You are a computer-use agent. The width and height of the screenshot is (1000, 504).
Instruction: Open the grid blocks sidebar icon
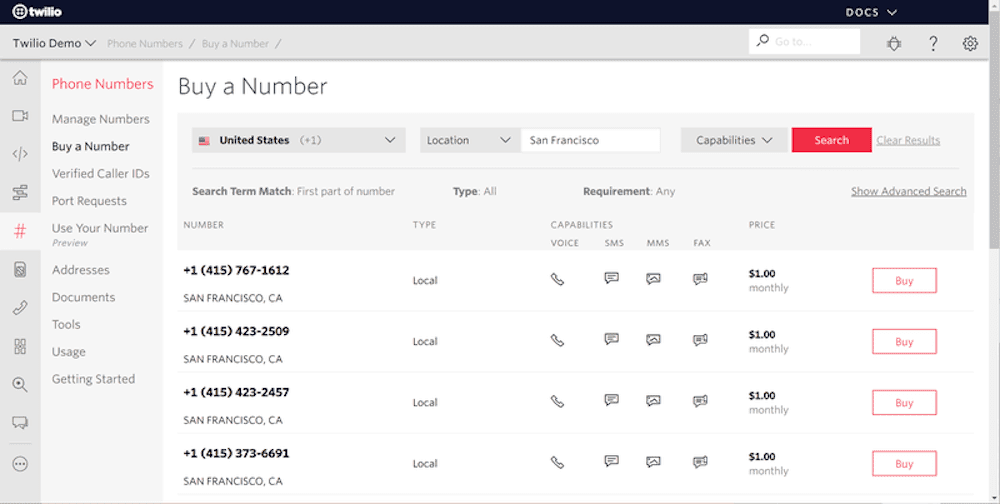pos(20,346)
